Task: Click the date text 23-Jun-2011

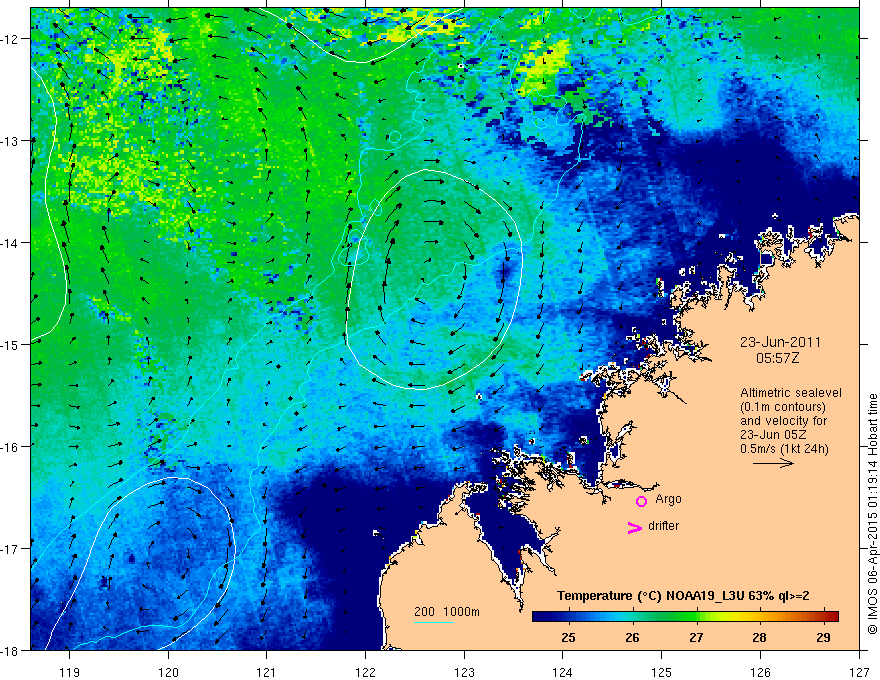Action: coord(780,342)
